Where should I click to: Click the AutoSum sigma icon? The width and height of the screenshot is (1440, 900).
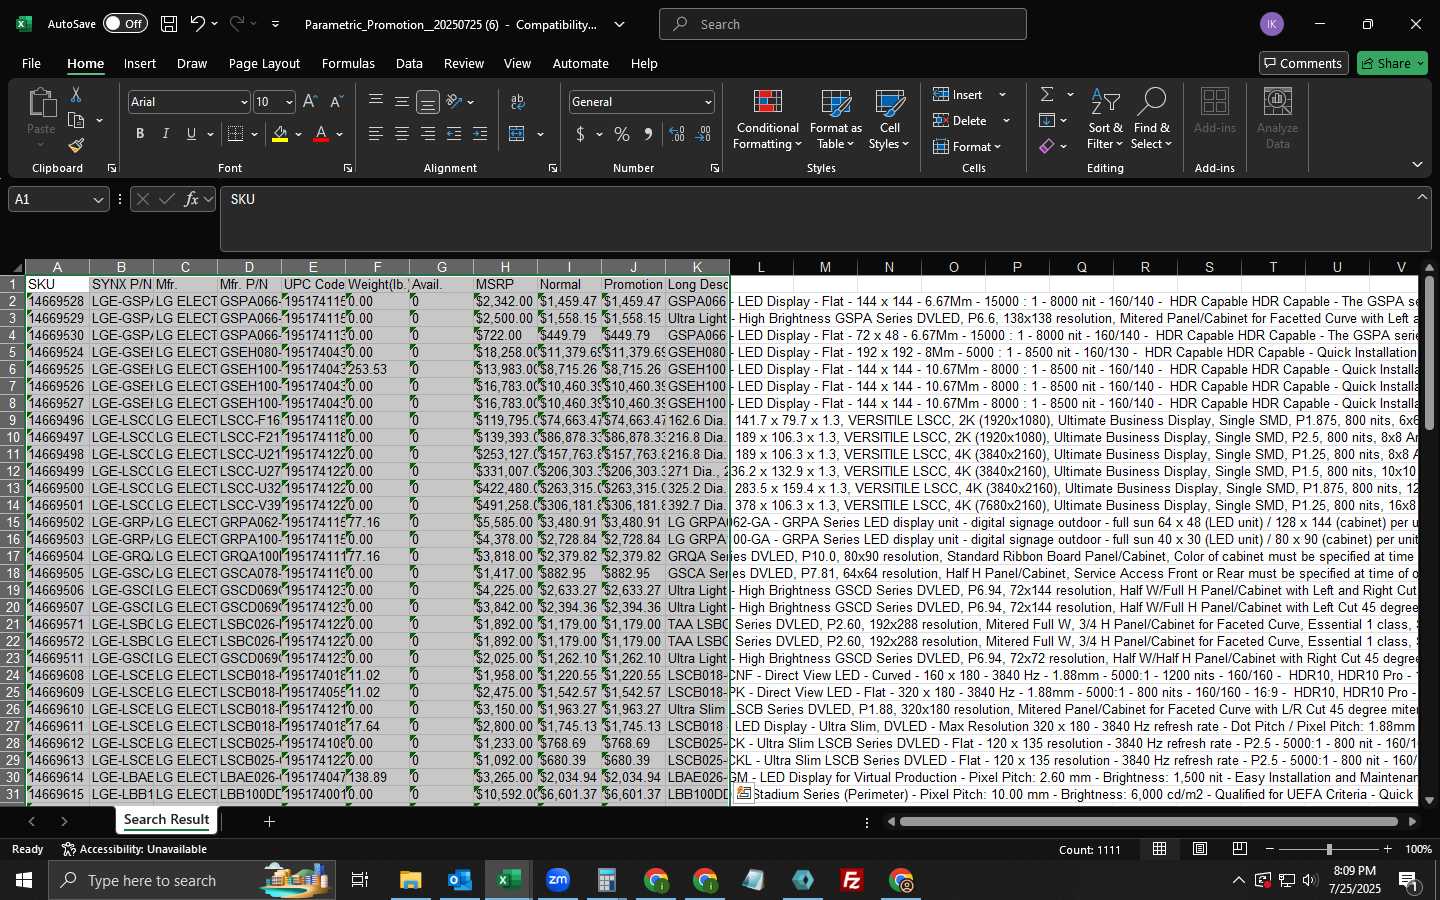pos(1047,94)
